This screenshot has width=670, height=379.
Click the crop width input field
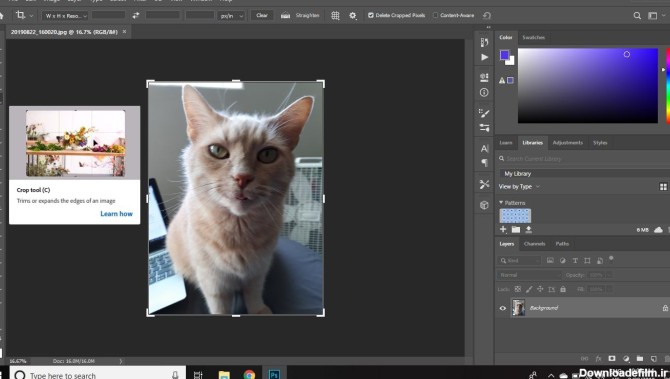point(109,15)
